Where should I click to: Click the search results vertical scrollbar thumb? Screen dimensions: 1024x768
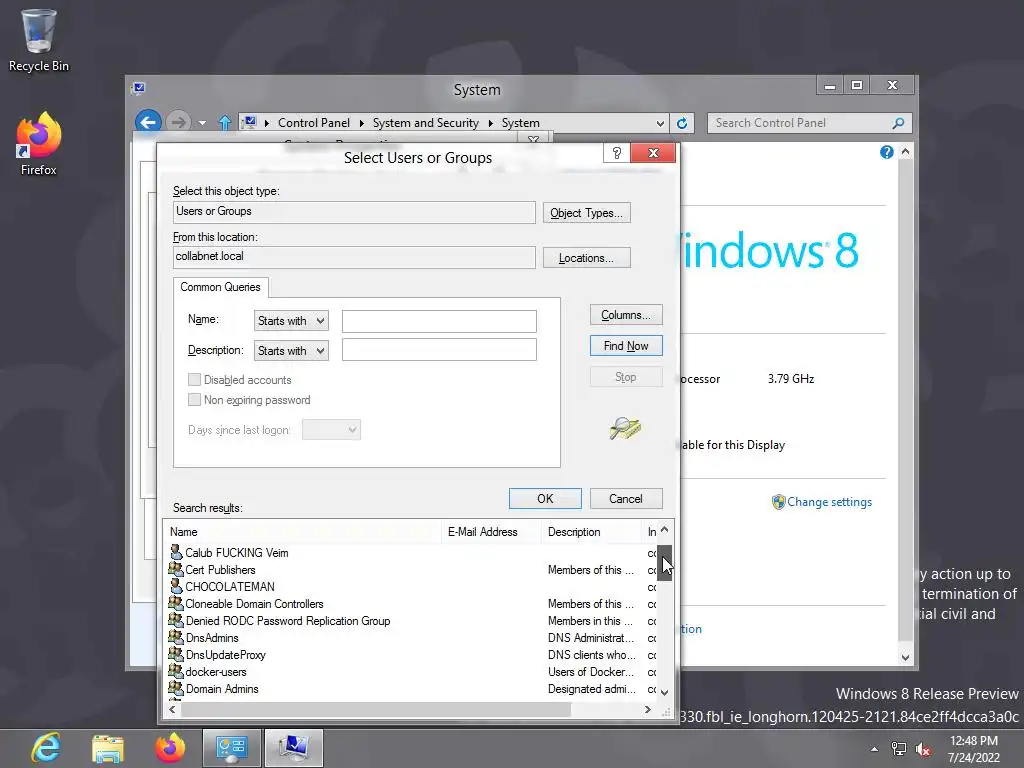pyautogui.click(x=664, y=563)
